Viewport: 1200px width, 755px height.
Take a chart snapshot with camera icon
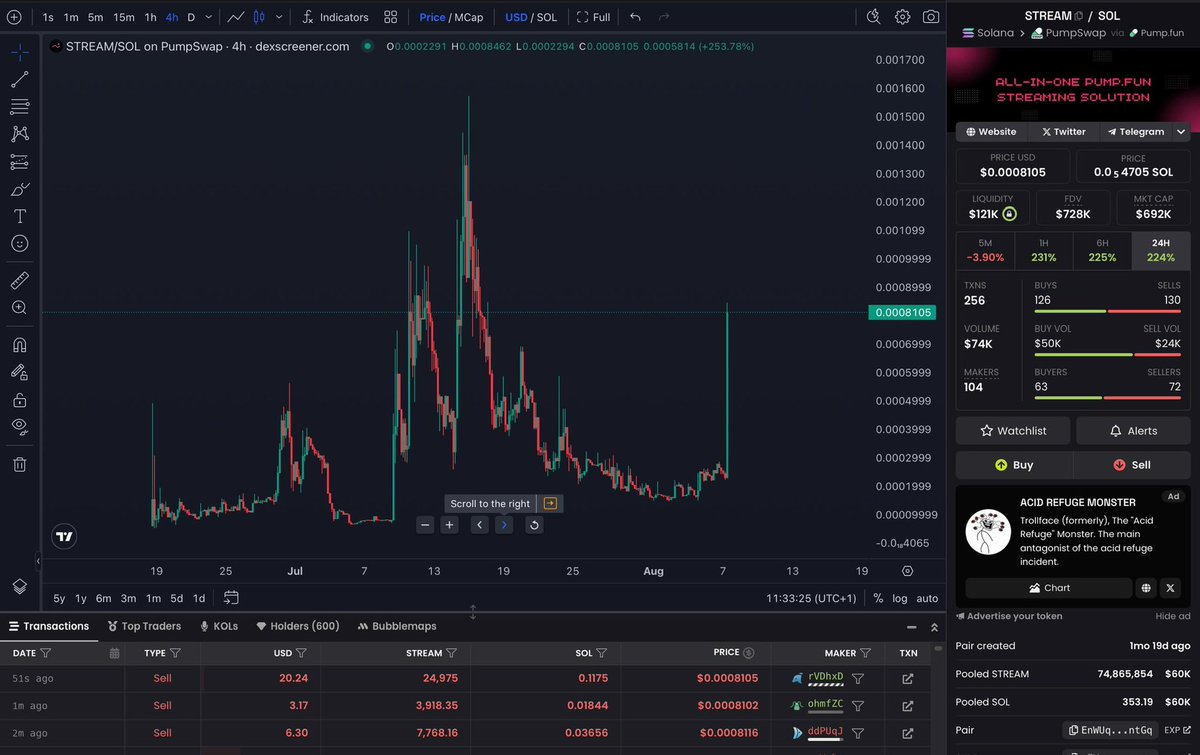click(931, 17)
